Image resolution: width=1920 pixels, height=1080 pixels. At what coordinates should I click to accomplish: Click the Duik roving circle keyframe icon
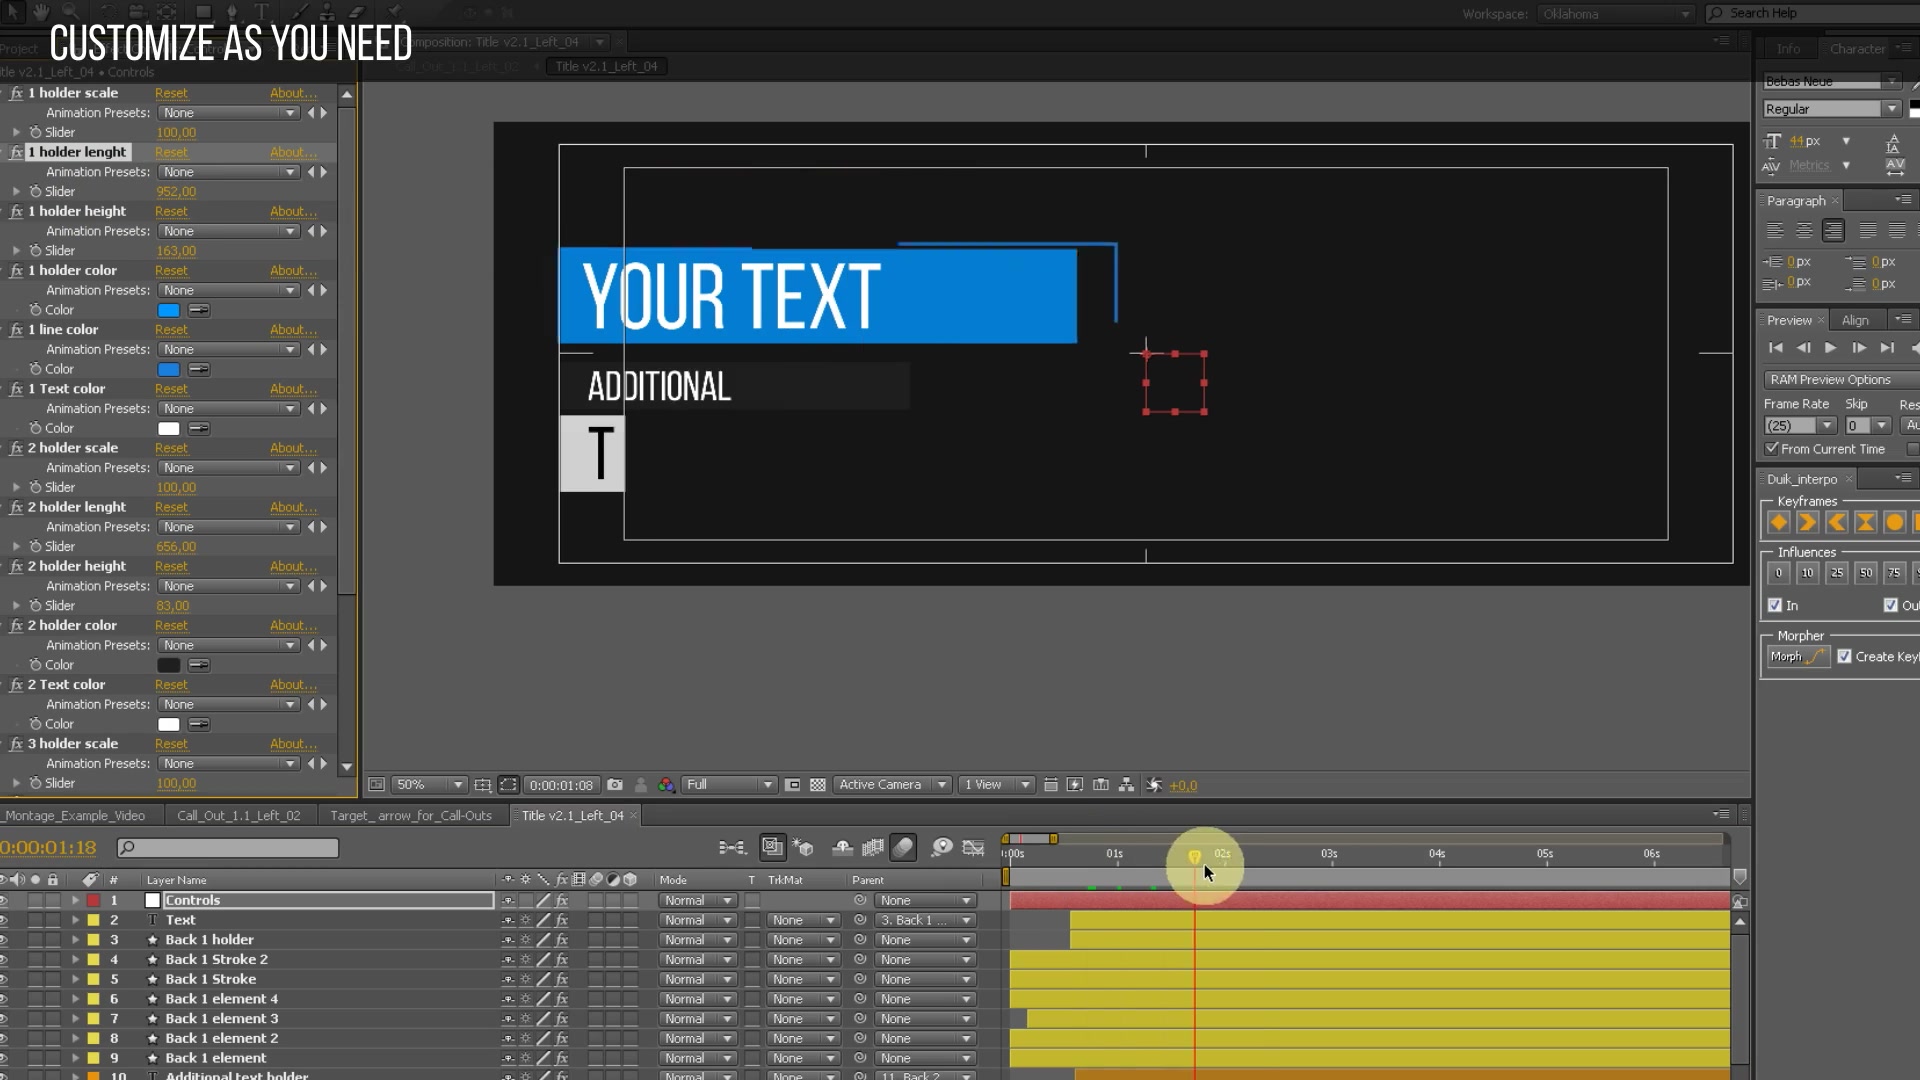coord(1894,522)
